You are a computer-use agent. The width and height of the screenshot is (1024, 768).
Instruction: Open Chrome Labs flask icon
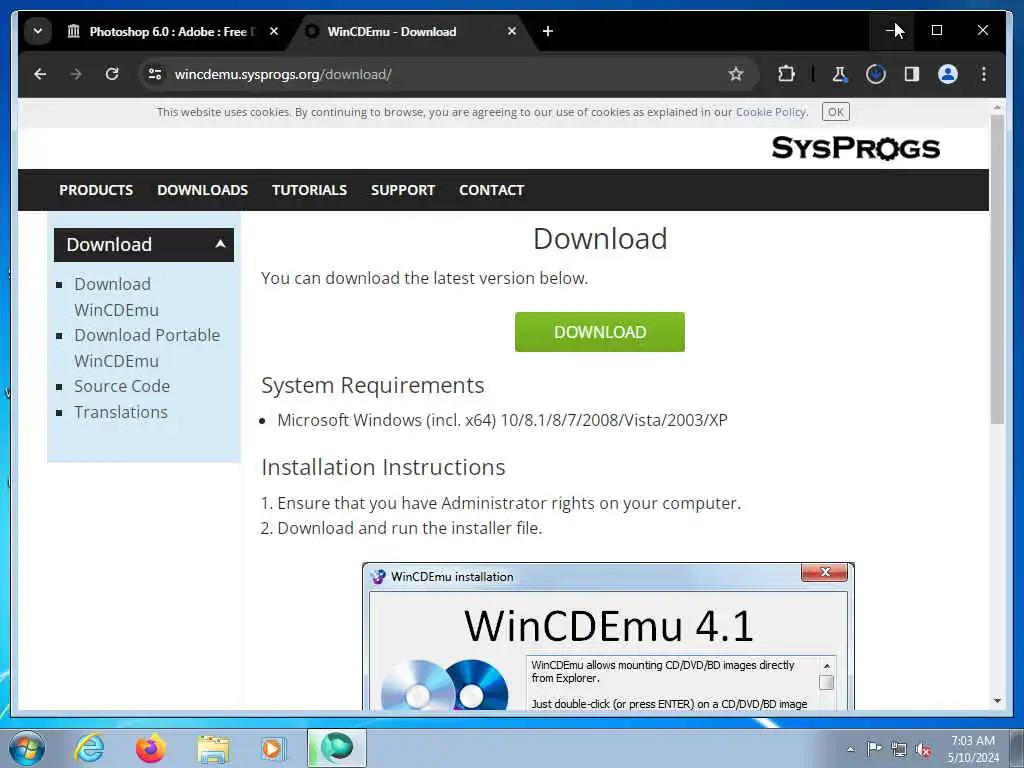coord(839,74)
